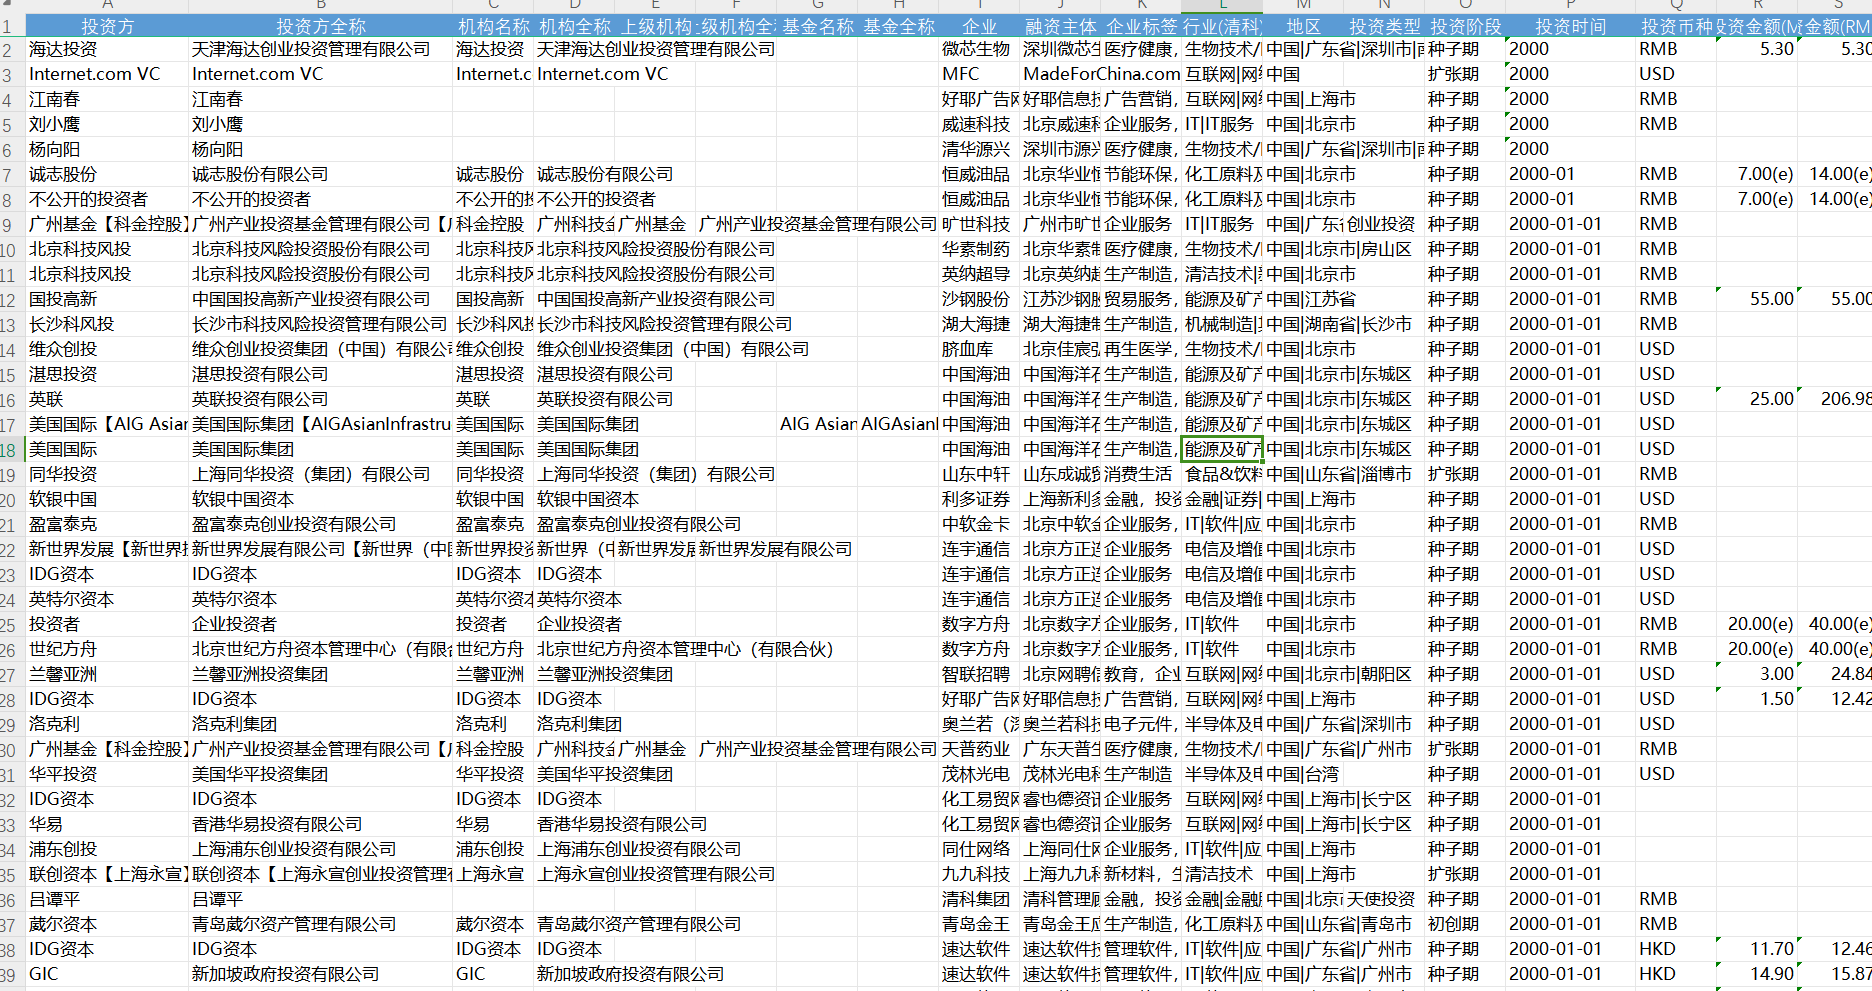Select the 威速科技 cell
Viewport: 1872px width, 991px height.
[x=979, y=124]
